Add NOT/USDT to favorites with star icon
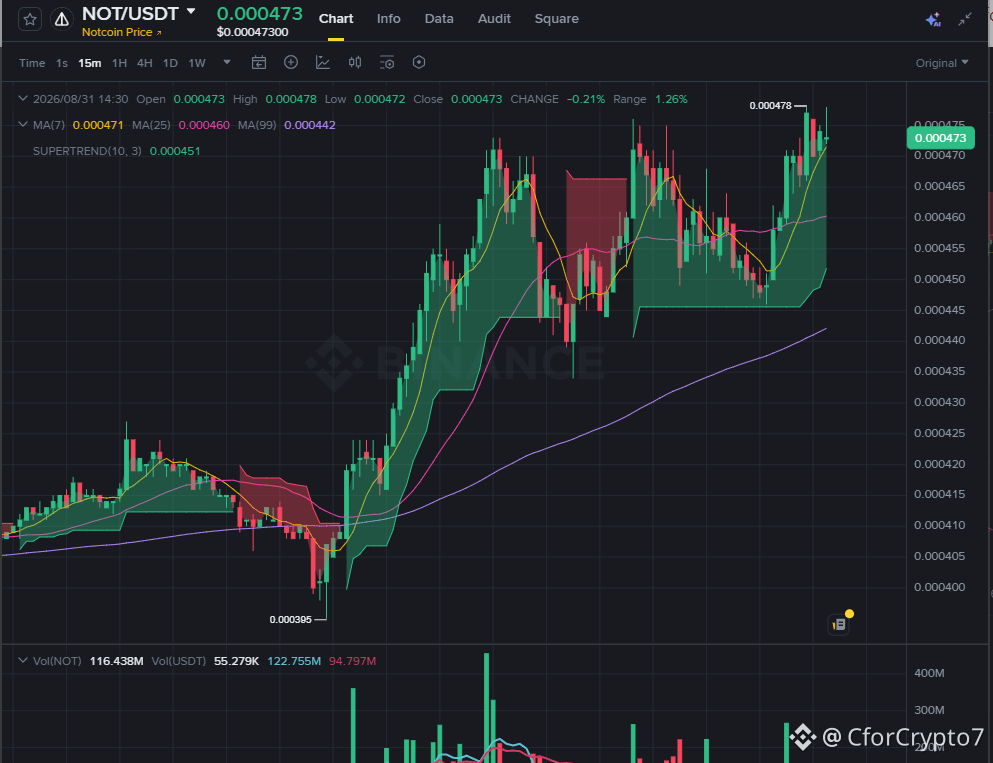 [x=30, y=20]
